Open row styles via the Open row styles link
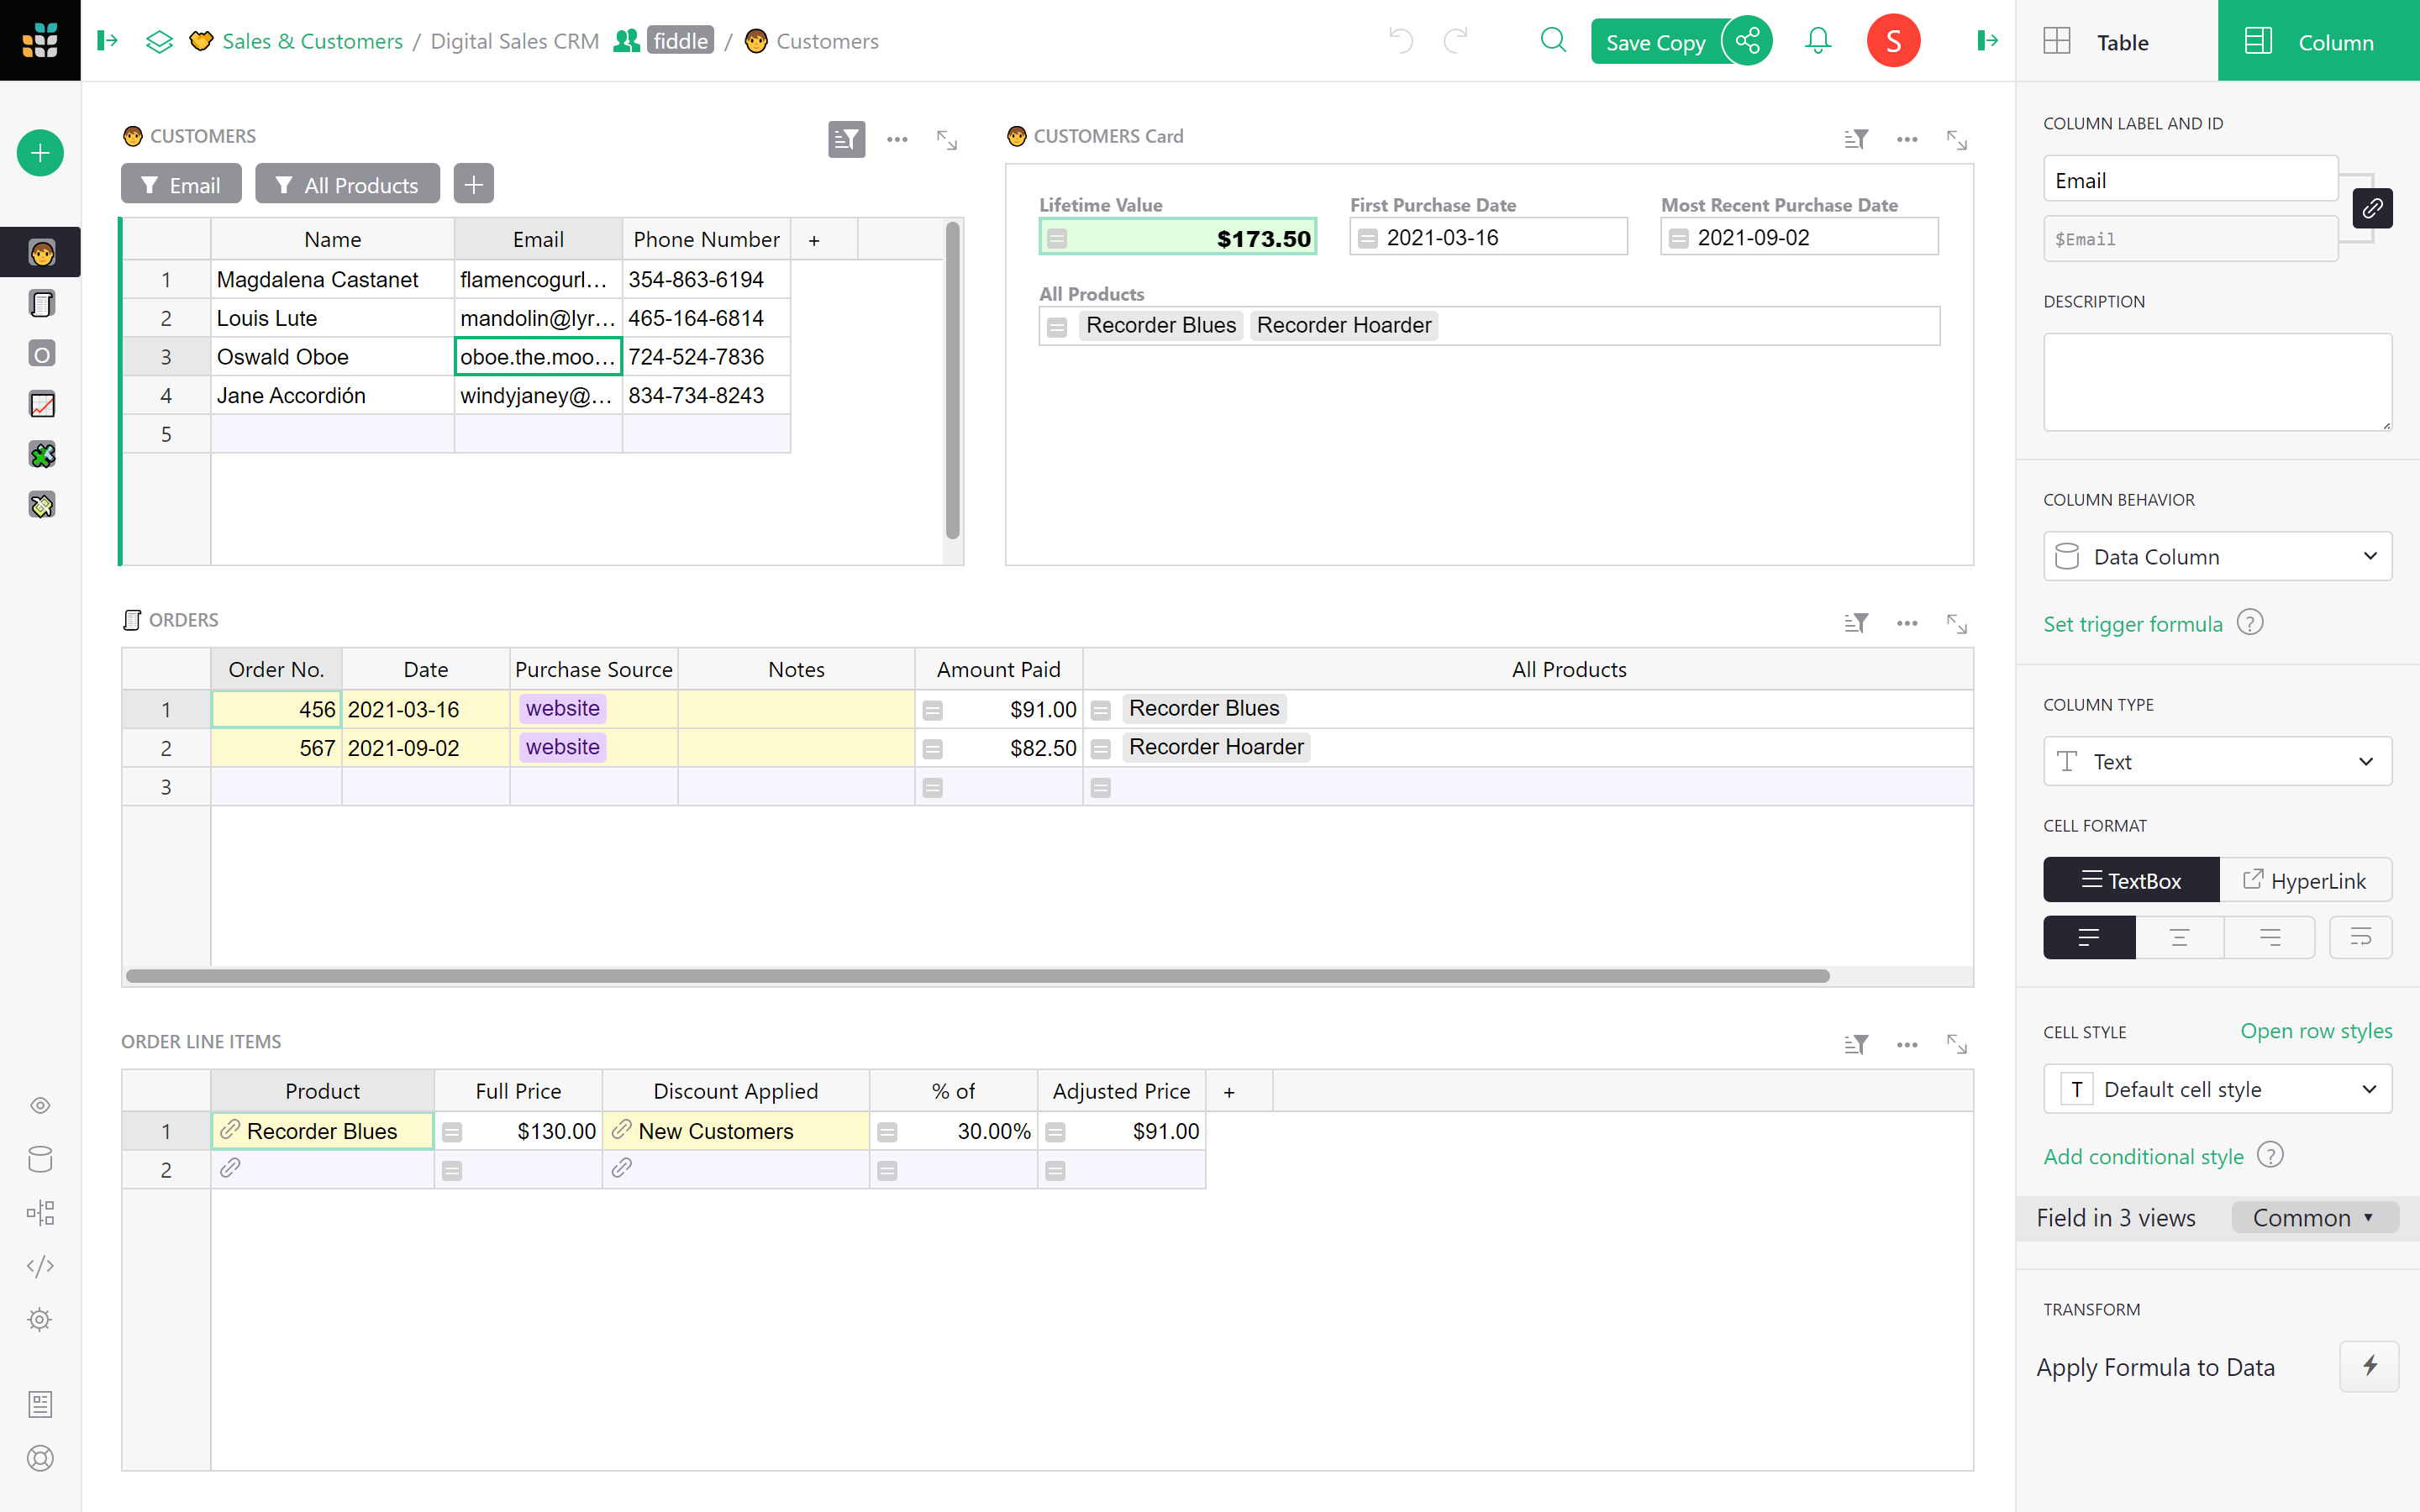This screenshot has height=1512, width=2420. [2317, 1031]
